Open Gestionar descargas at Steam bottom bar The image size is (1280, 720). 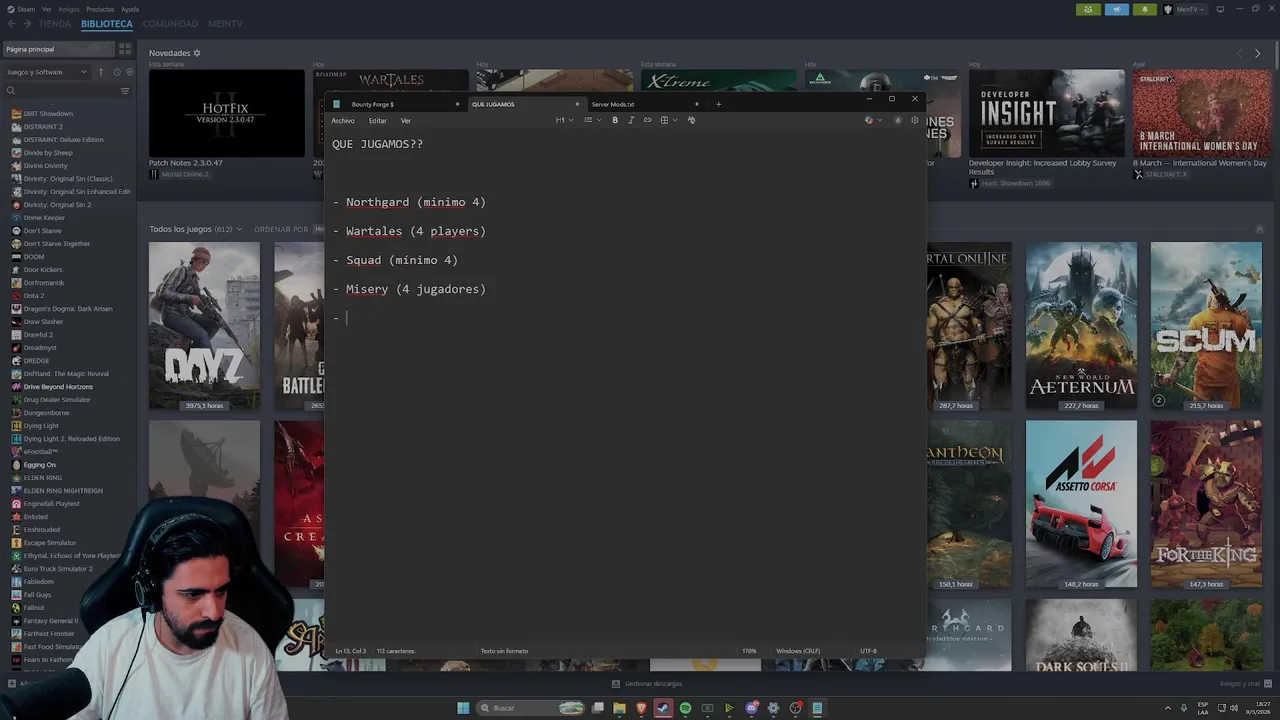647,684
